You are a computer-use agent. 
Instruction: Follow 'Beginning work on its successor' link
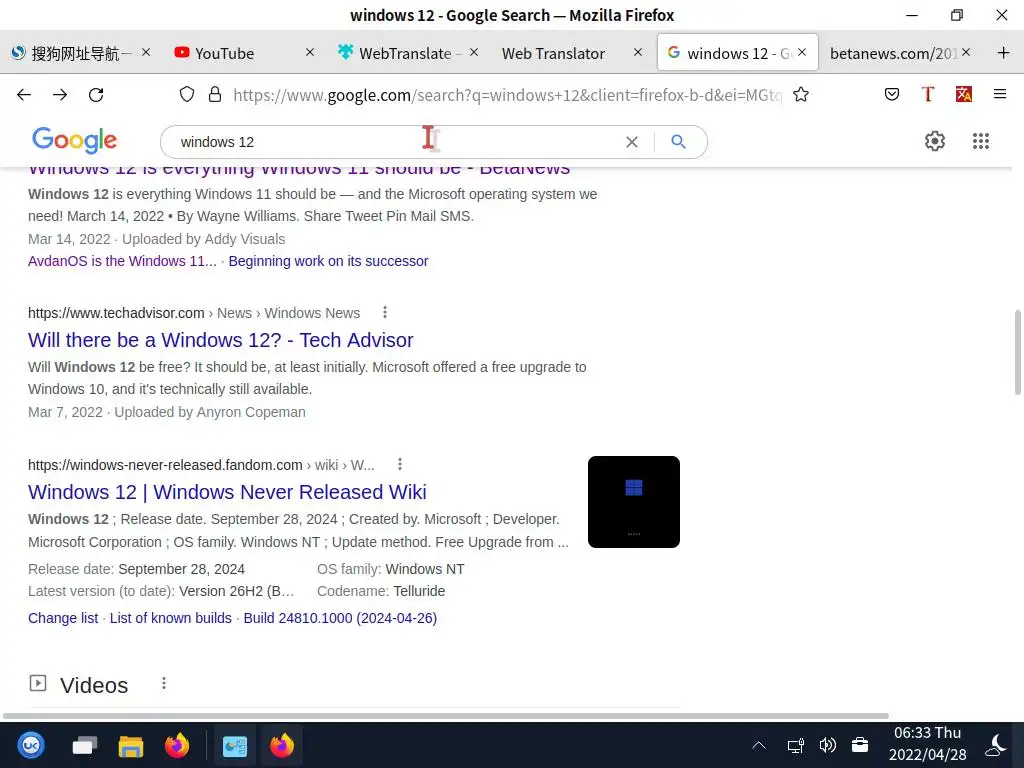click(x=328, y=261)
